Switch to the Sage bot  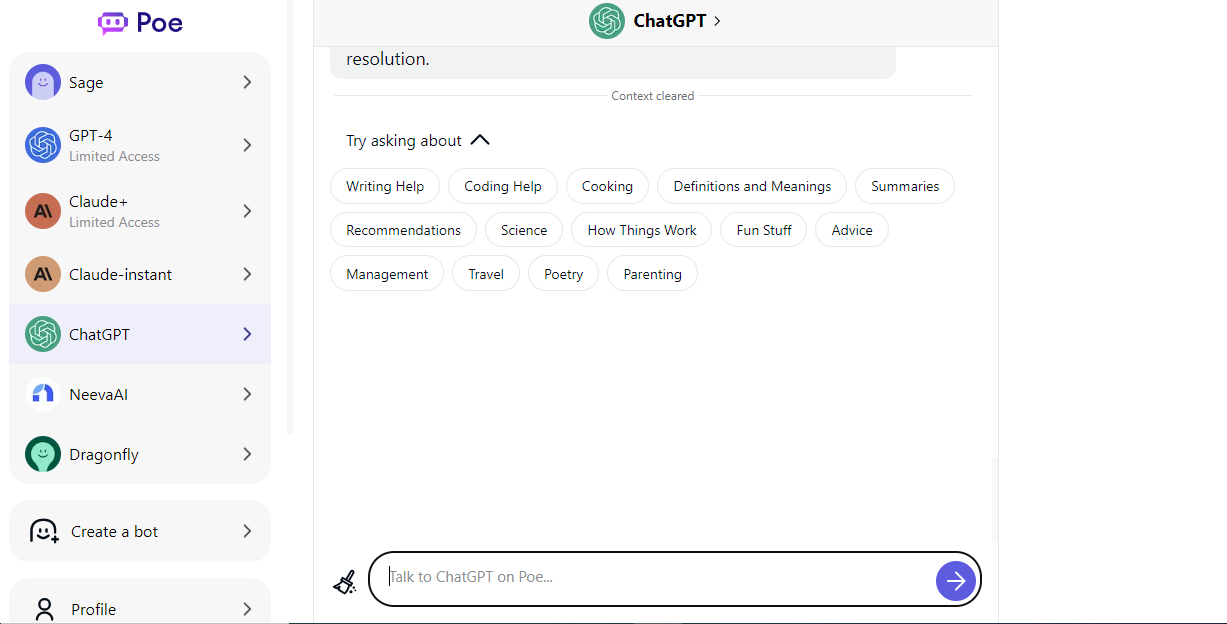(x=140, y=82)
